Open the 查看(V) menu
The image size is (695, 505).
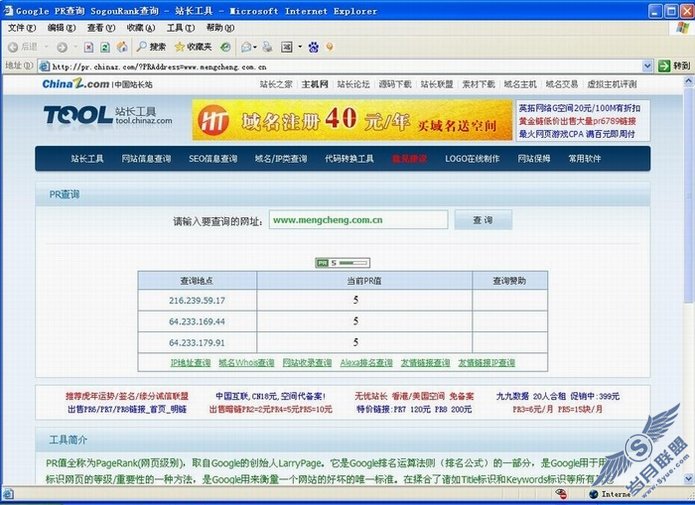point(101,27)
